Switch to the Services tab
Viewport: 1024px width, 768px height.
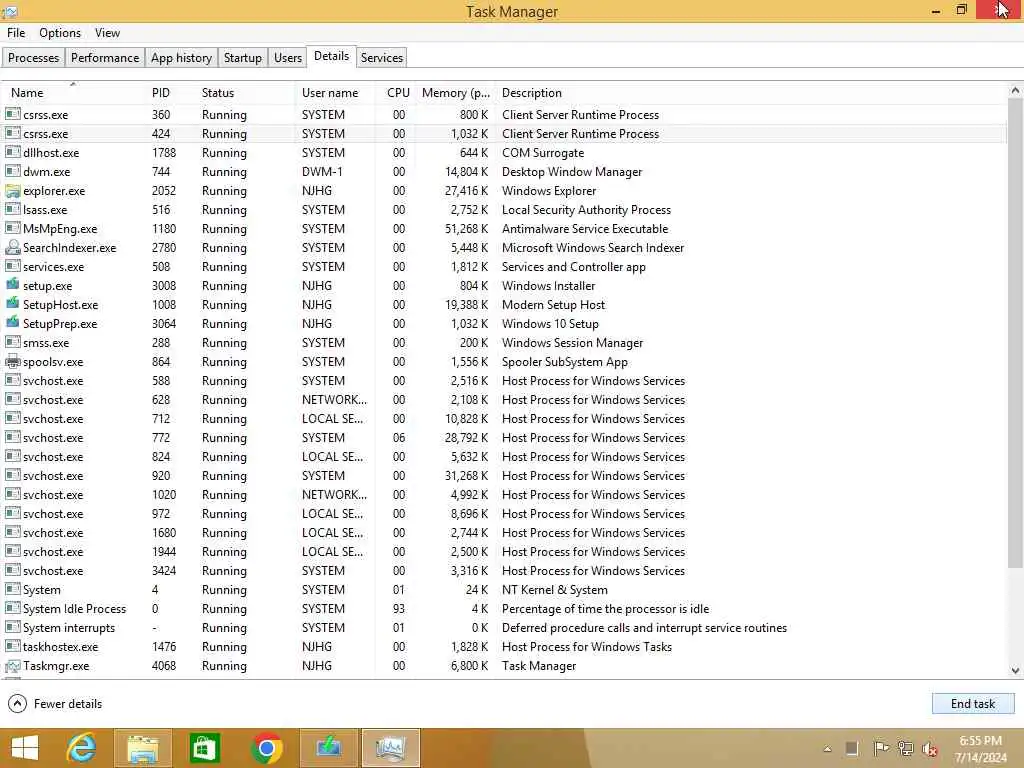pos(381,57)
